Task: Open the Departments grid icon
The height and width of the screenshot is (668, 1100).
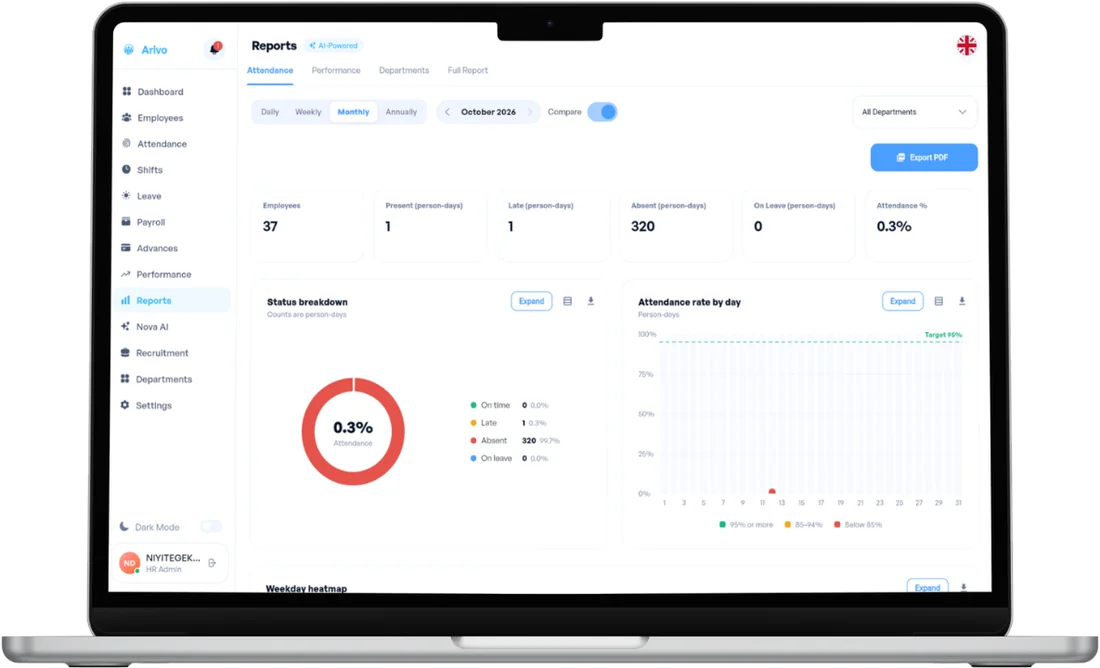Action: [125, 379]
